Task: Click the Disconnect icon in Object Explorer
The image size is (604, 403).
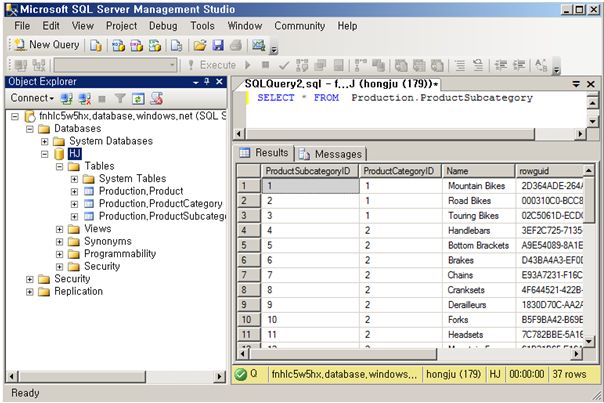Action: pyautogui.click(x=85, y=99)
